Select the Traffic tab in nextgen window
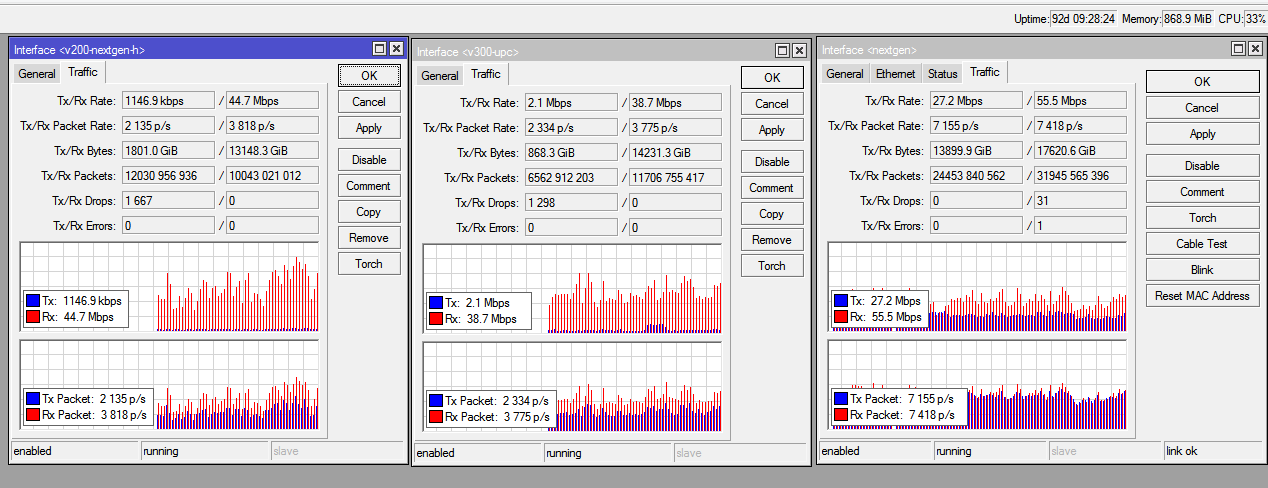Image resolution: width=1268 pixels, height=488 pixels. click(x=985, y=72)
